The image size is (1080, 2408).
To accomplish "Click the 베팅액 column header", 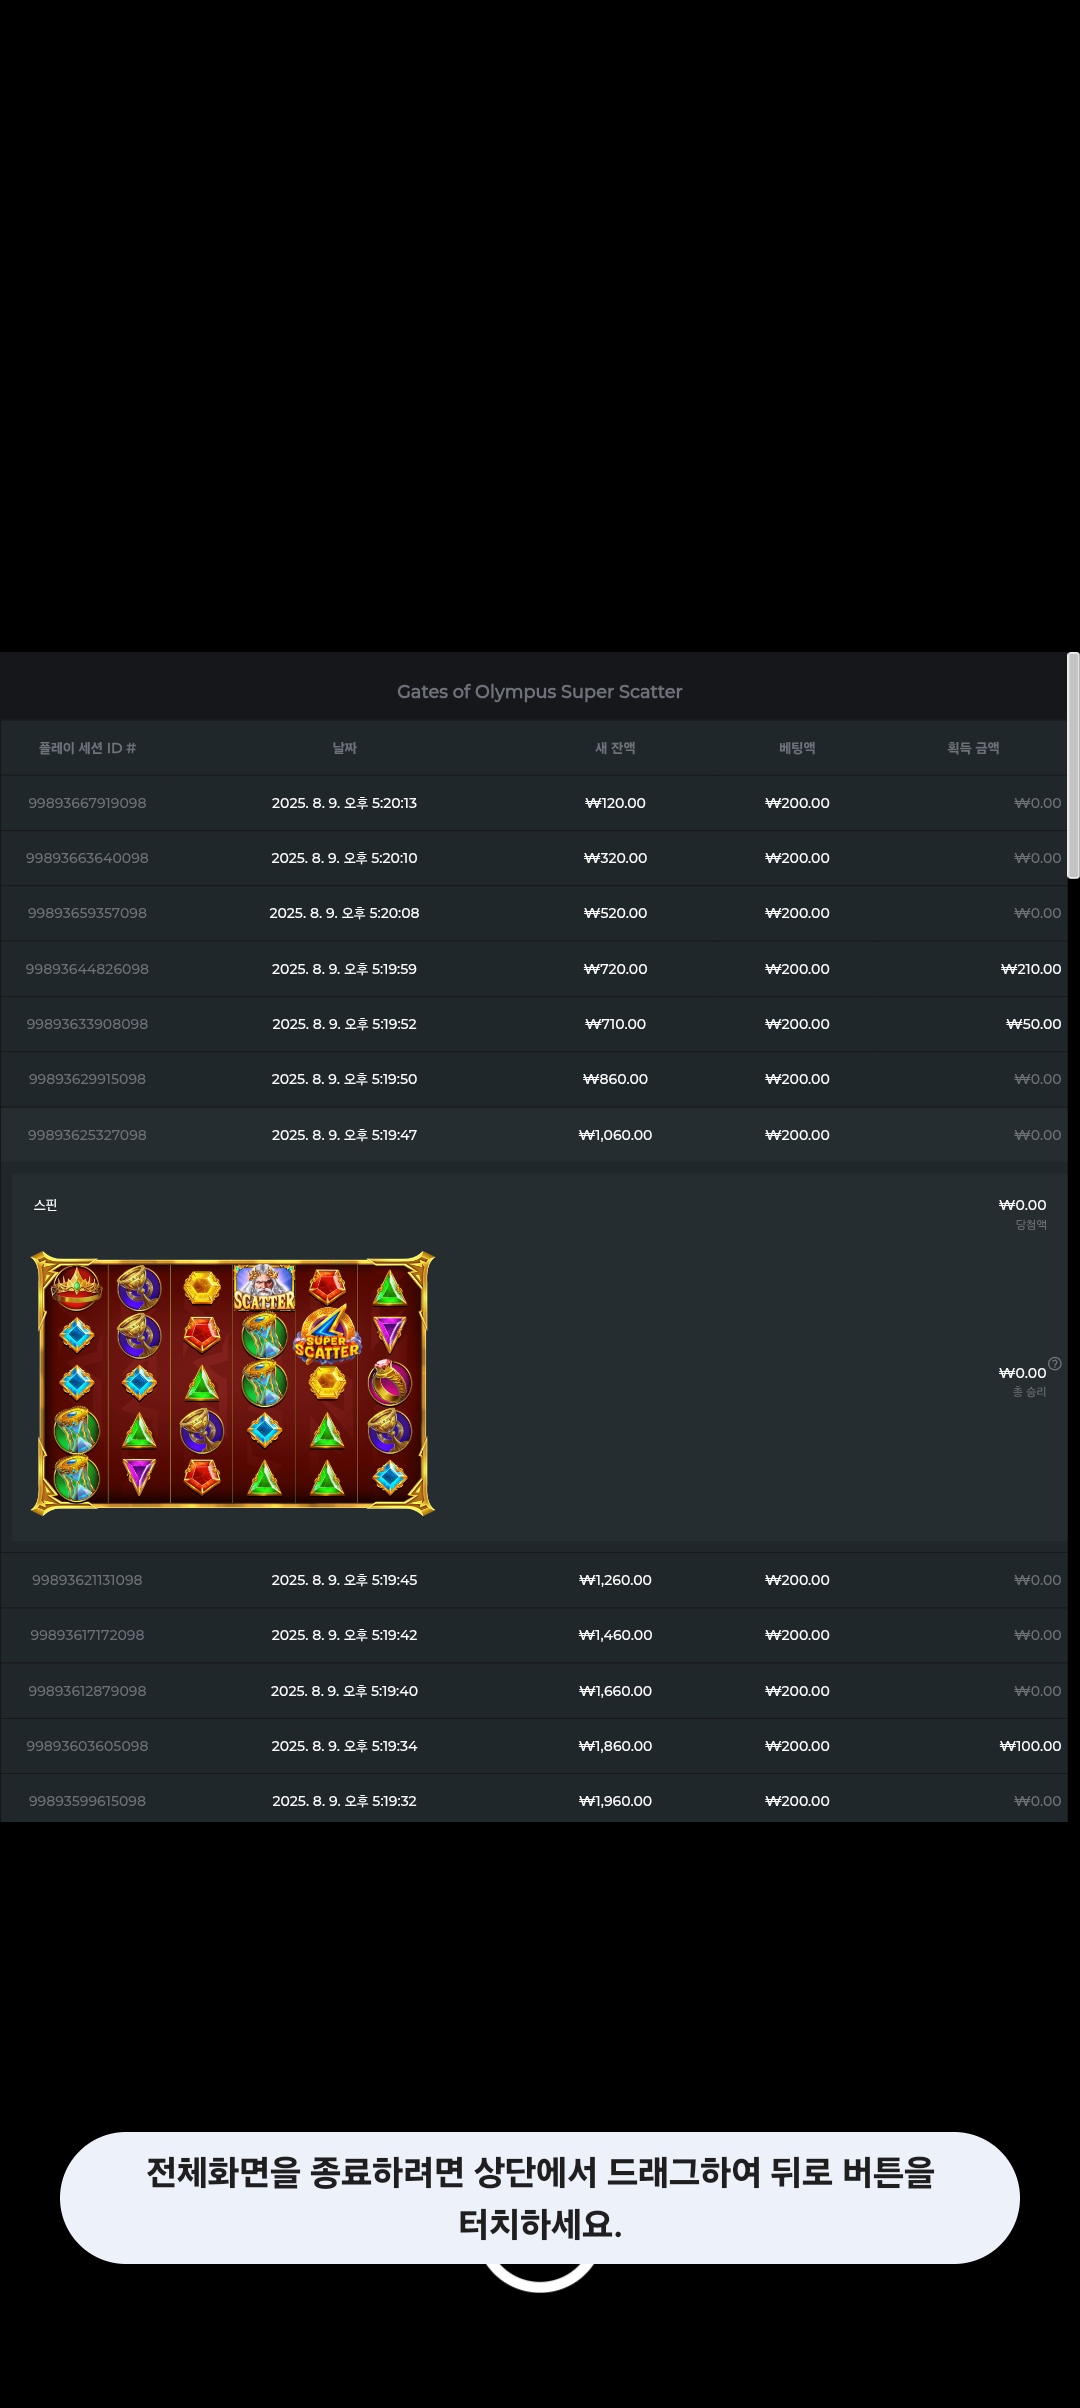I will 797,748.
